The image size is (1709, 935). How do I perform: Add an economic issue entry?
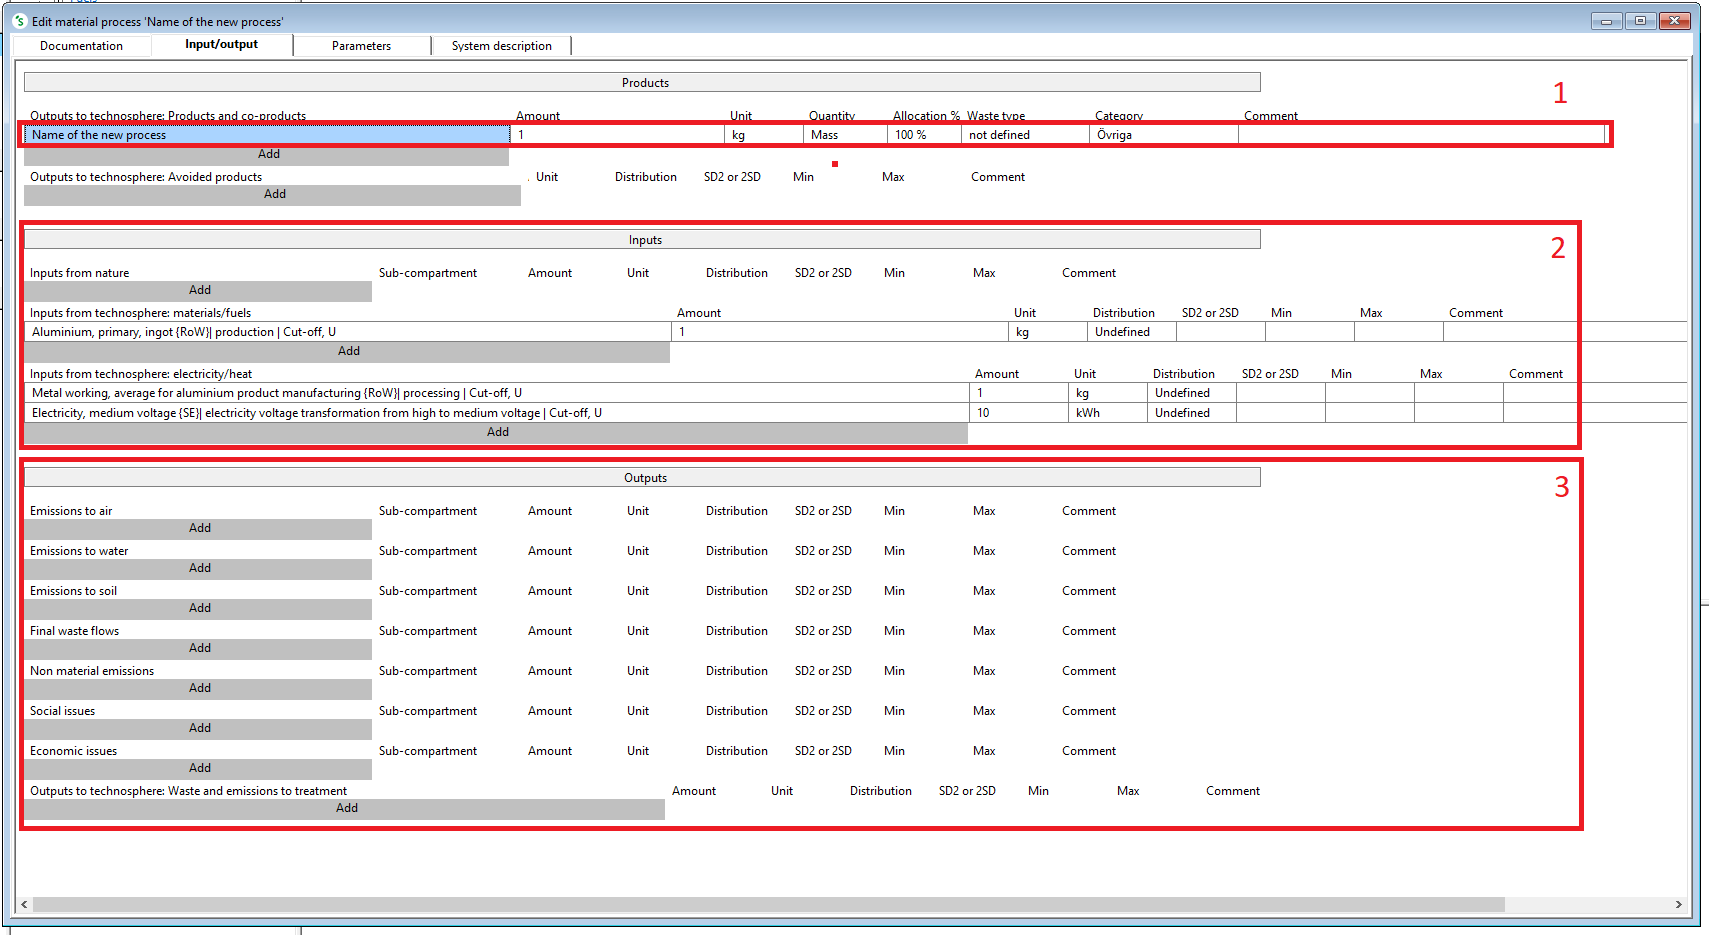pyautogui.click(x=199, y=769)
